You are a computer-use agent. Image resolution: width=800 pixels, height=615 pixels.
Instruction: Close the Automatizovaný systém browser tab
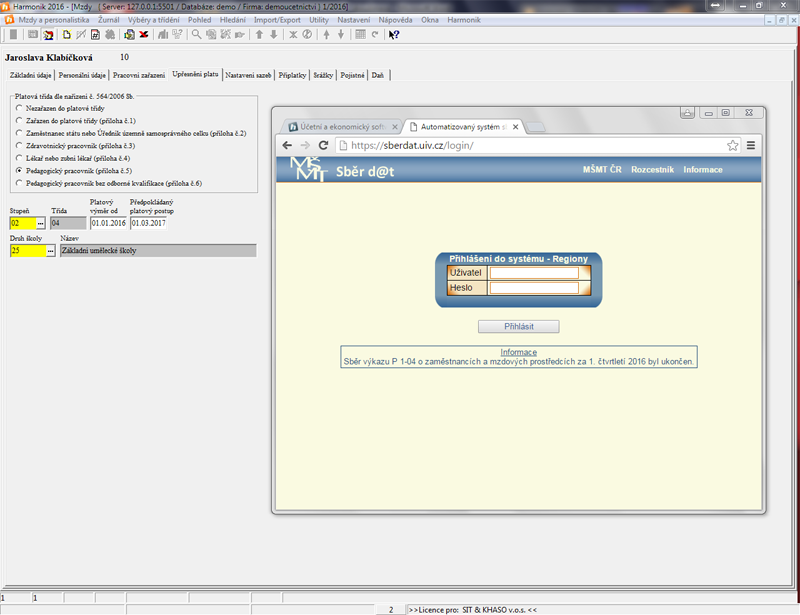pos(515,127)
